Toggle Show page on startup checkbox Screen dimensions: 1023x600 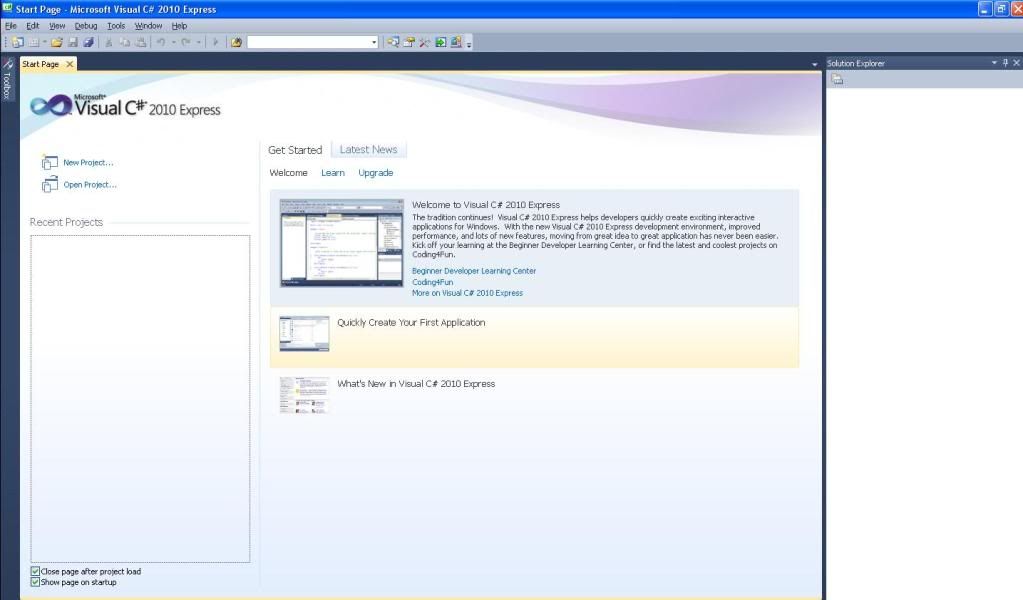tap(35, 582)
